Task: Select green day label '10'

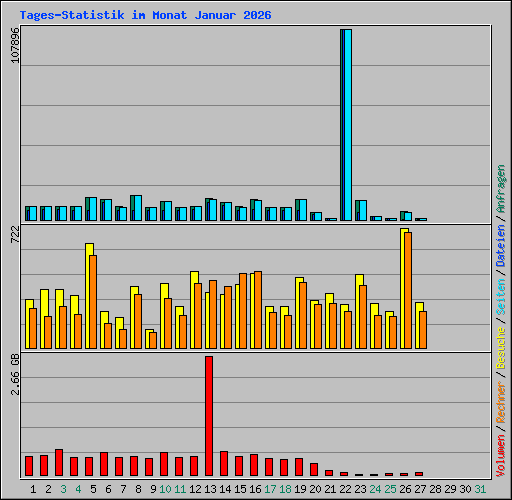Action: (x=165, y=489)
